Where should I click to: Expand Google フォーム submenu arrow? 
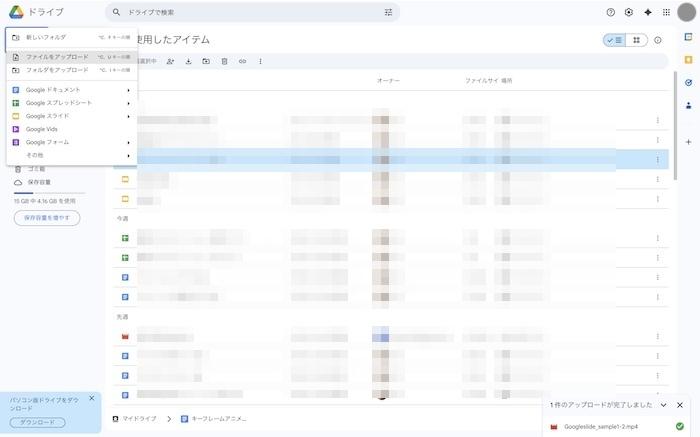[129, 143]
